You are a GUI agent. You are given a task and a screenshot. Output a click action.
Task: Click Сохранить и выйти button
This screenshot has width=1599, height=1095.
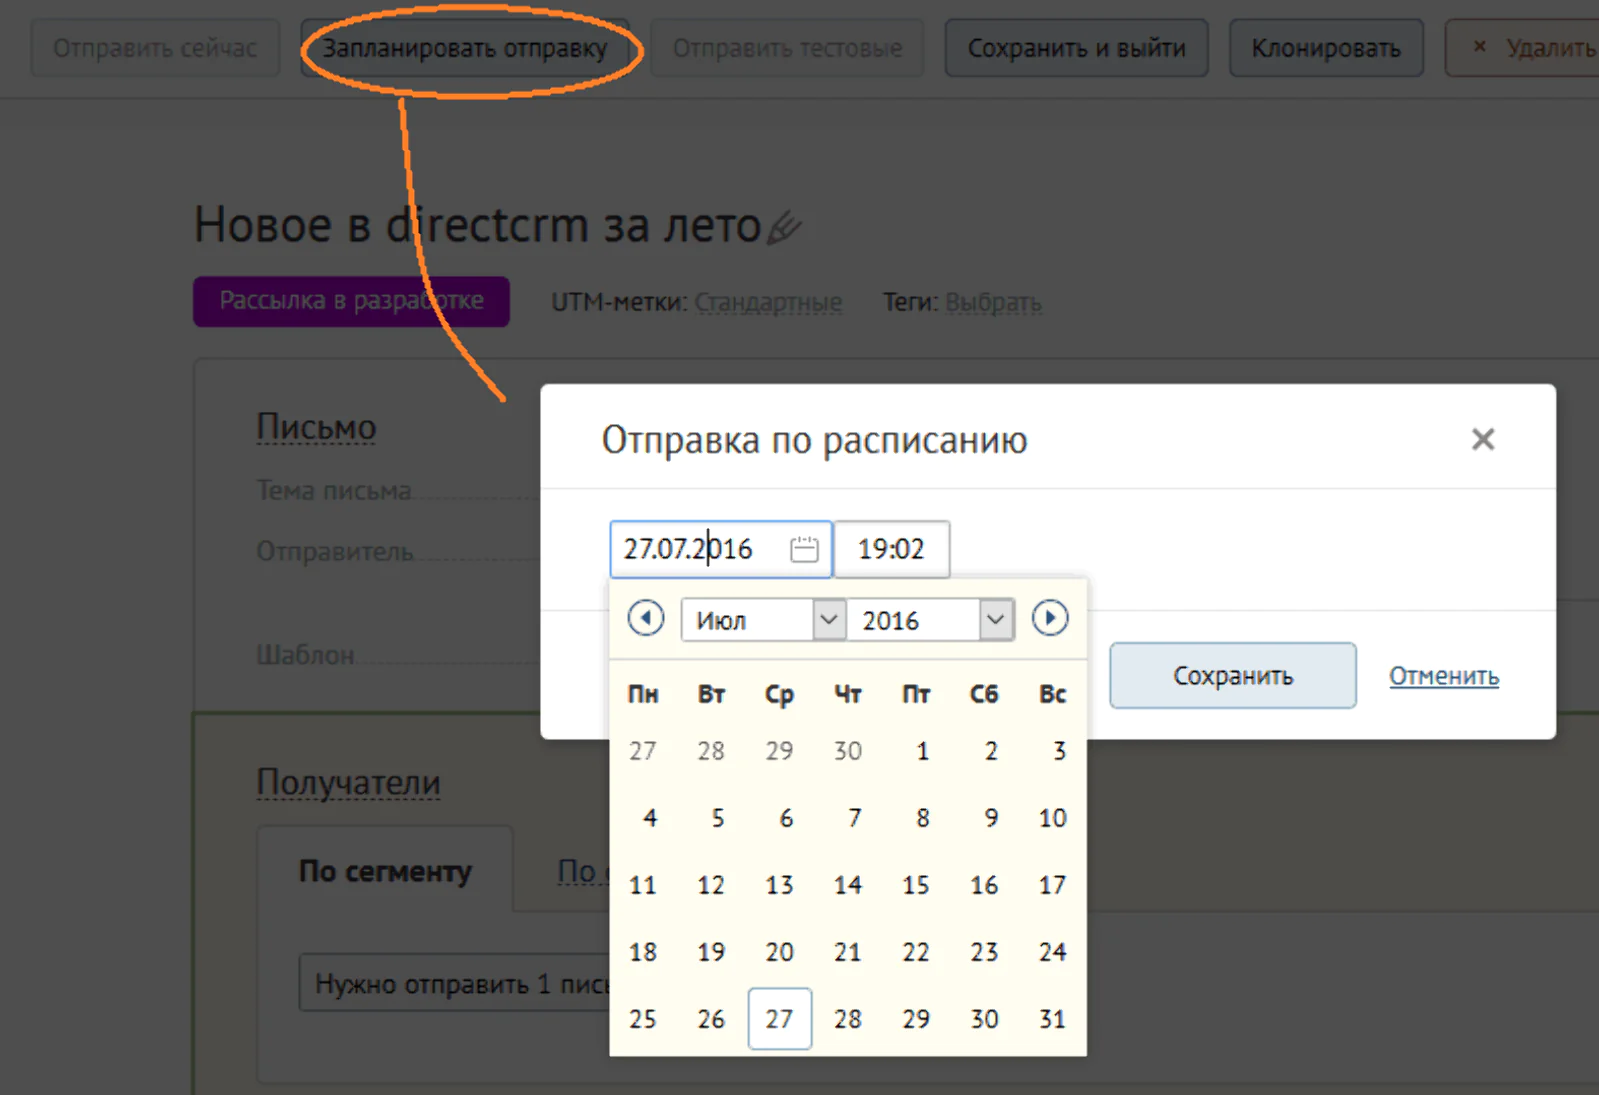pyautogui.click(x=1077, y=48)
